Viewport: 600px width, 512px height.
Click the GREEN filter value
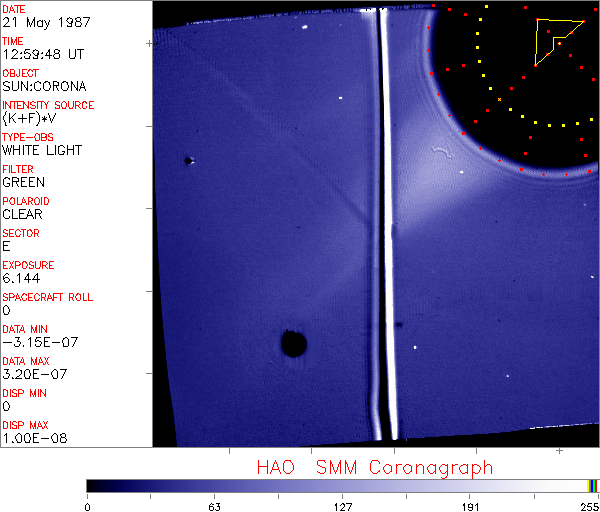point(23,182)
